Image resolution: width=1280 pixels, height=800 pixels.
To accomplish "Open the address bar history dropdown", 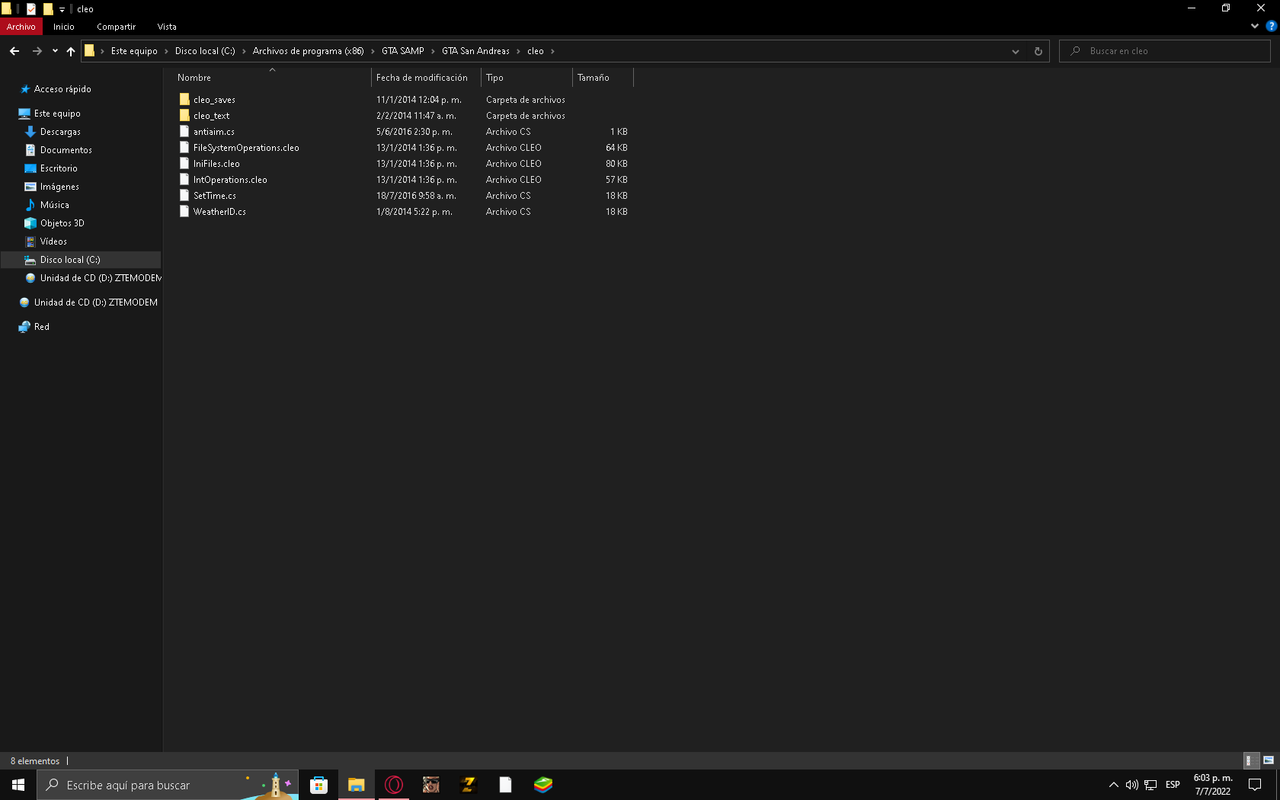I will pyautogui.click(x=1016, y=51).
